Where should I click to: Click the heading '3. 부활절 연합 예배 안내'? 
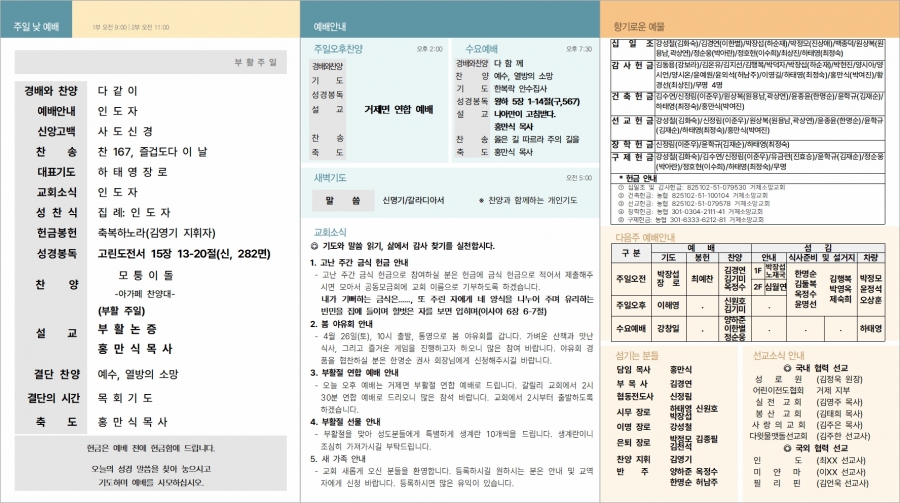click(x=354, y=373)
